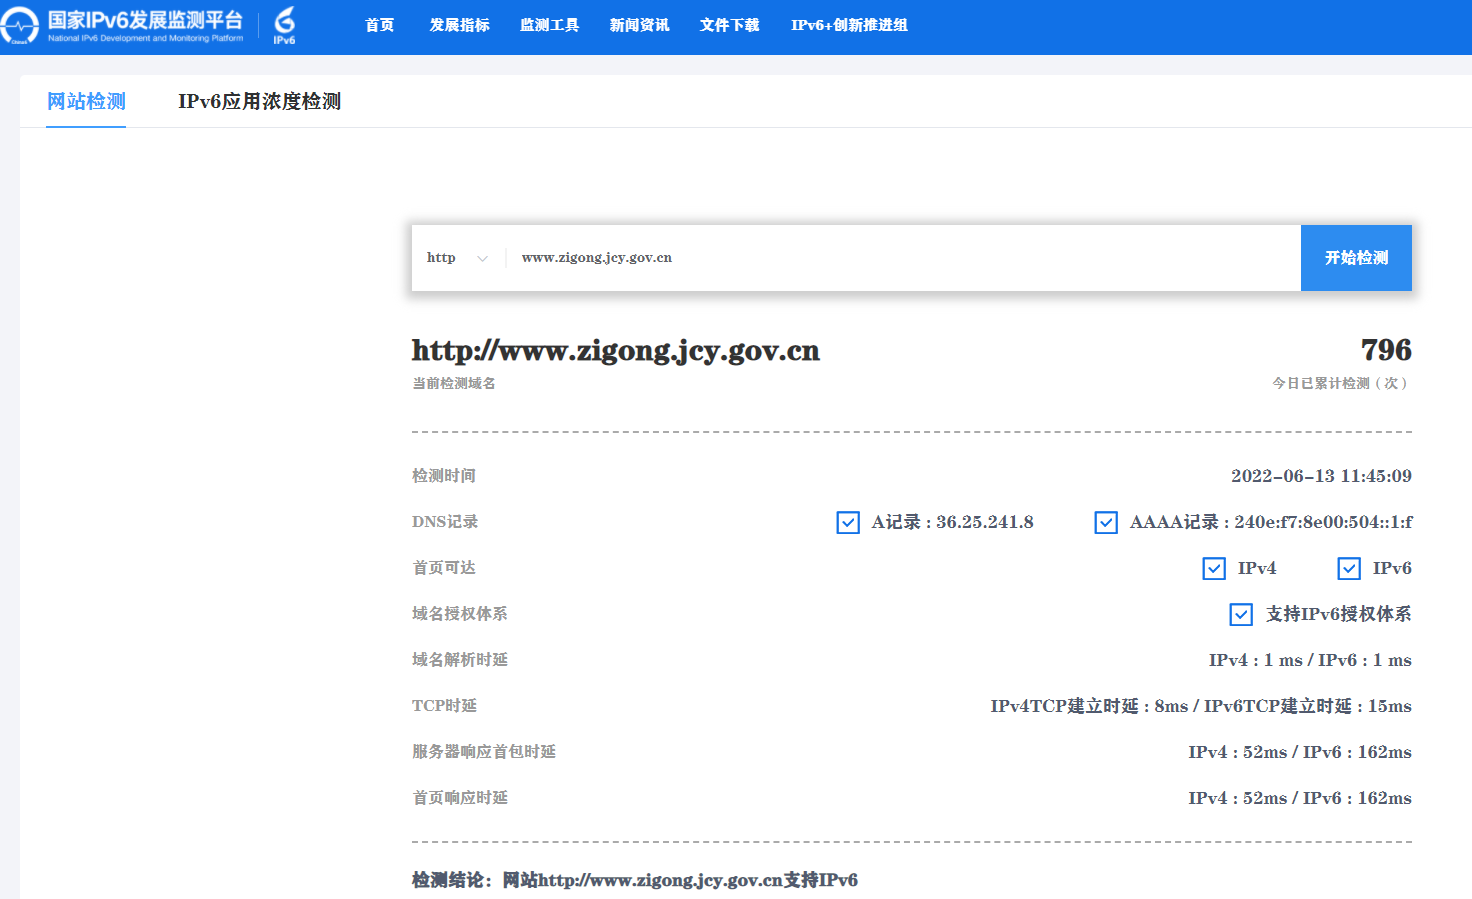Select 文件下载 in the top menu
The width and height of the screenshot is (1472, 899).
tap(729, 25)
